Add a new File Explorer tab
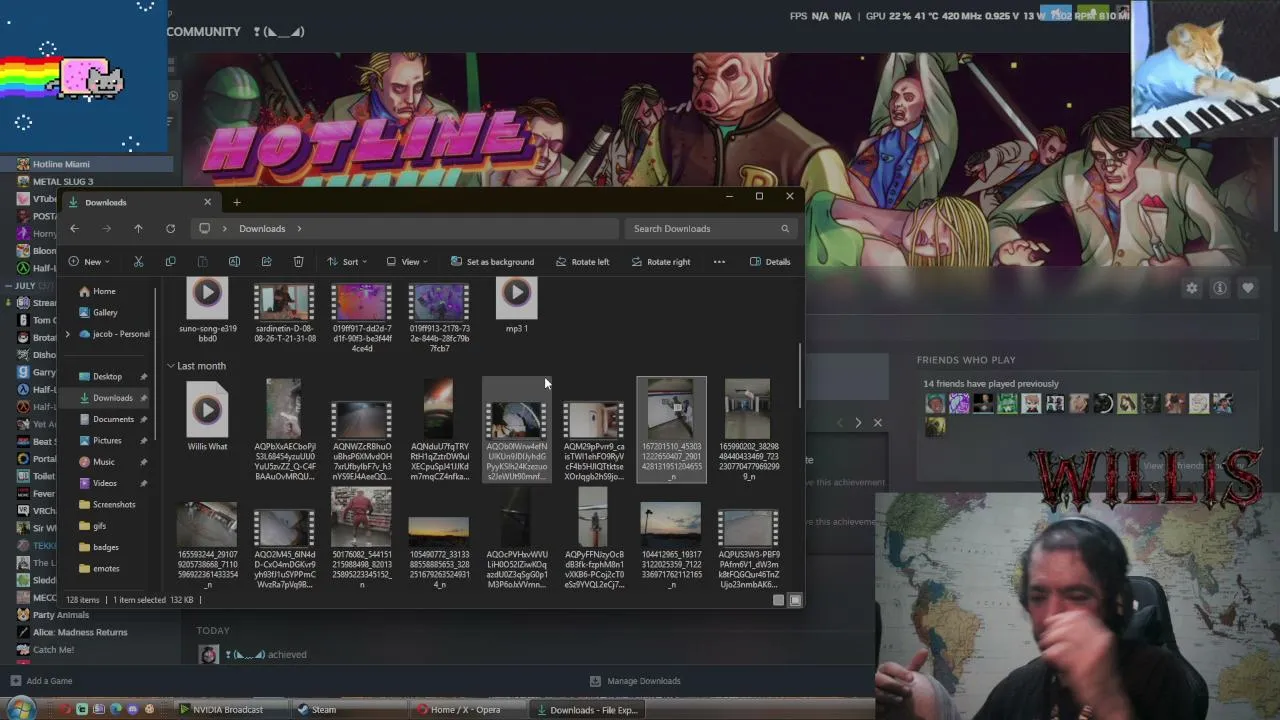 click(237, 202)
